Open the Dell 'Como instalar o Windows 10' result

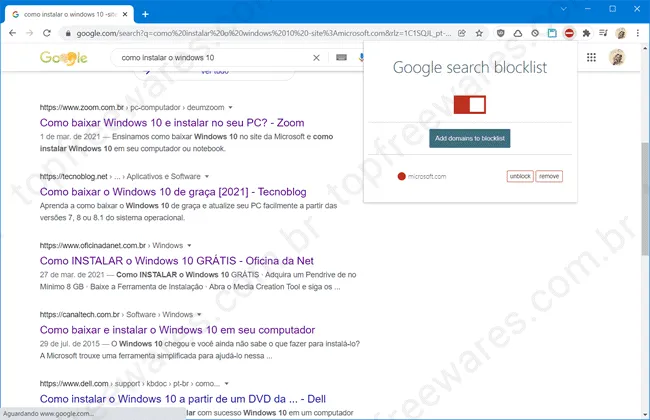[x=183, y=399]
